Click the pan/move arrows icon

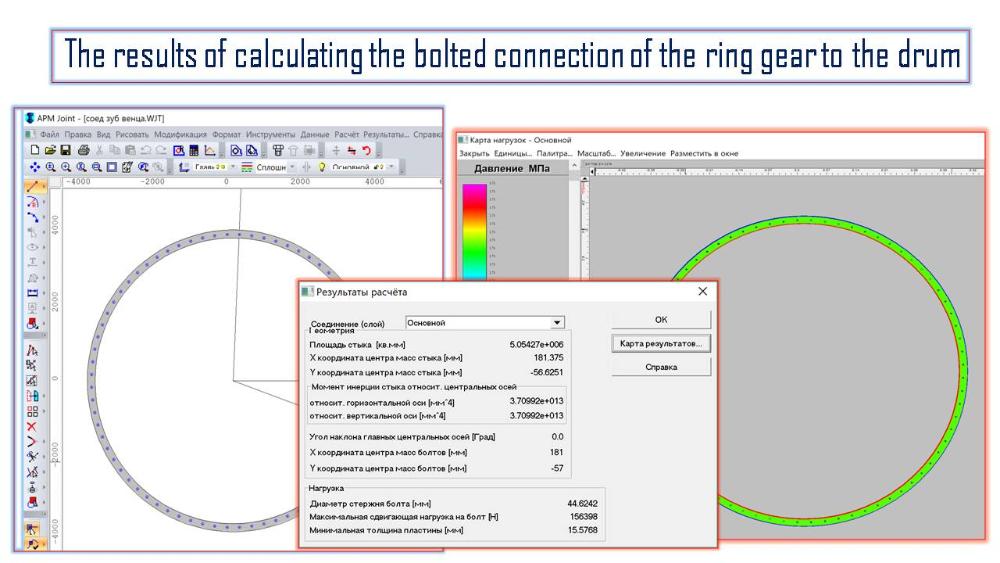coord(36,167)
